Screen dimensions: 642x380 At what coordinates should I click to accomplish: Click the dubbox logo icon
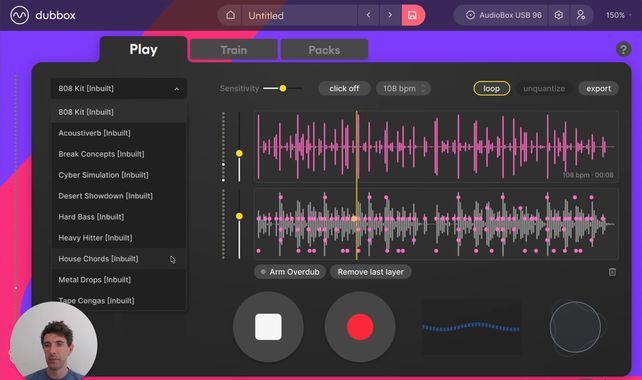(19, 16)
